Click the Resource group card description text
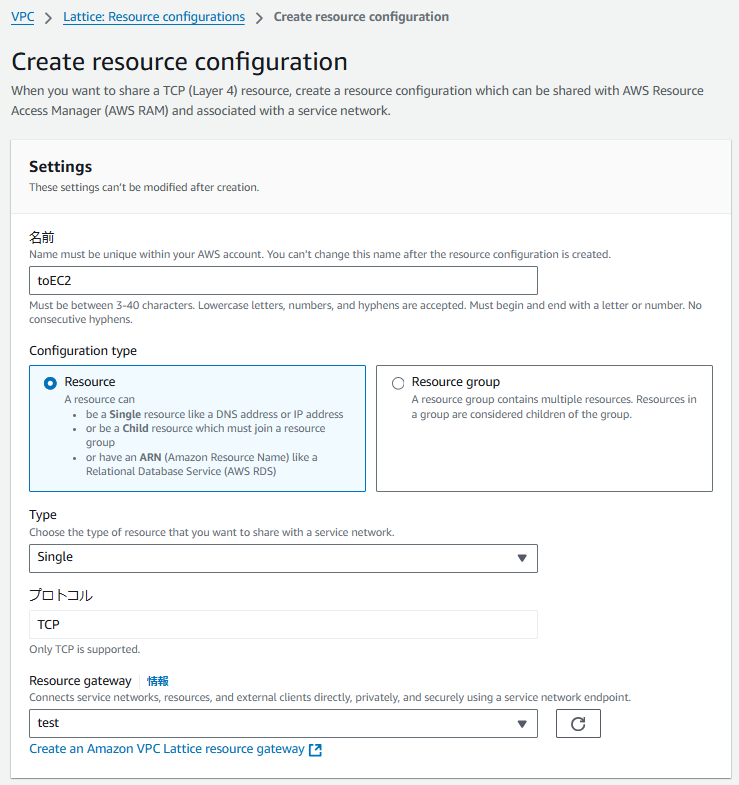The image size is (739, 785). tap(554, 407)
